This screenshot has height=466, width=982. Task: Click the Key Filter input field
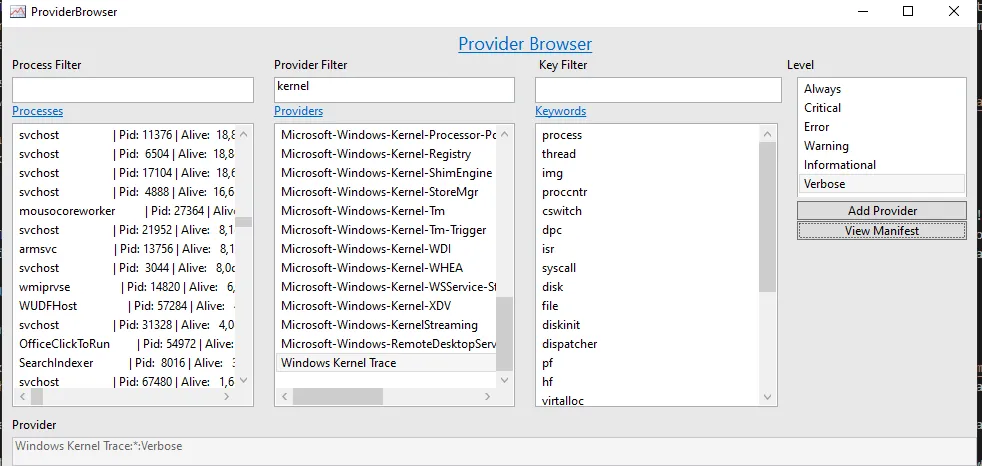(x=658, y=90)
